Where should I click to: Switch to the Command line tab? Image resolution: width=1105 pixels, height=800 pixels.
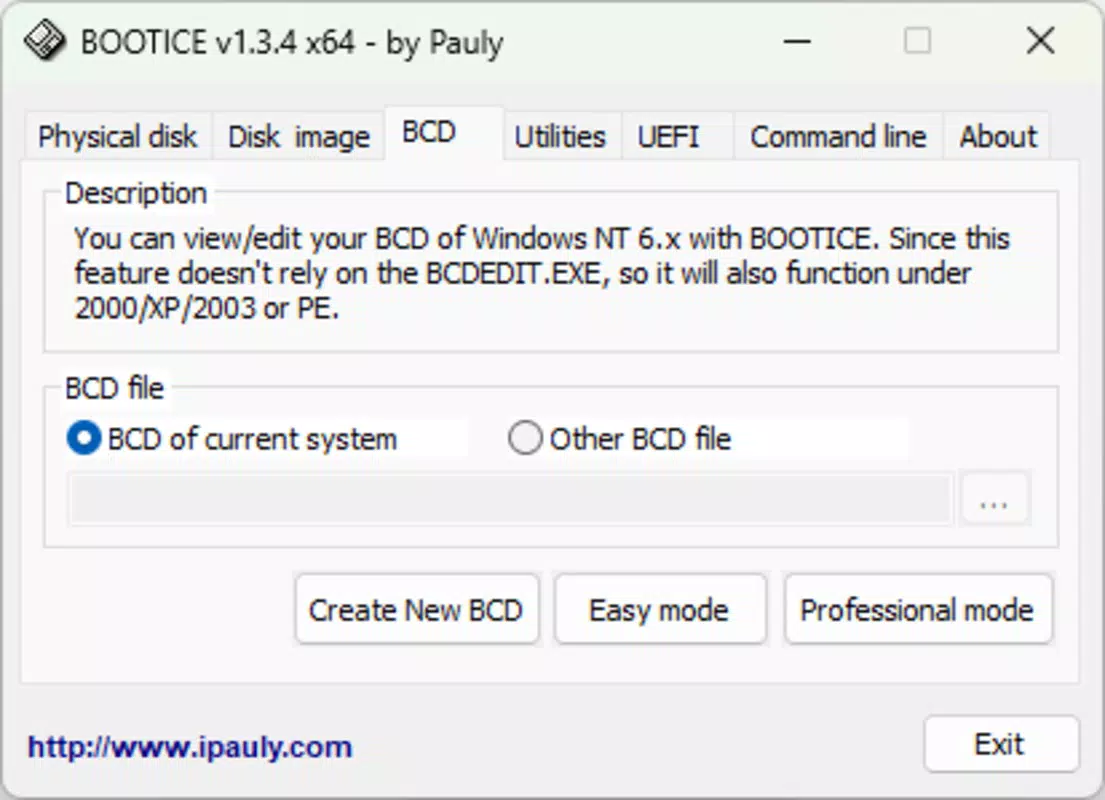tap(838, 136)
